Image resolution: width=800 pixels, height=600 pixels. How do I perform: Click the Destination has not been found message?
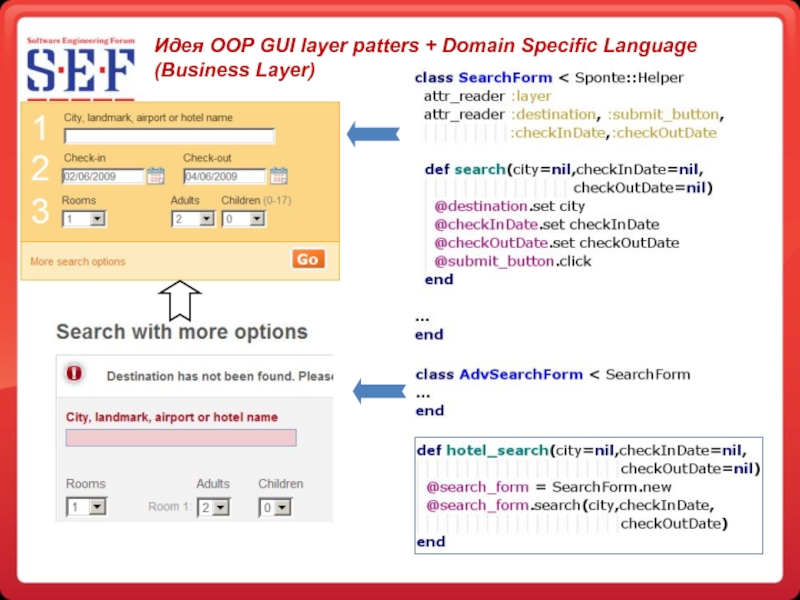pos(220,377)
